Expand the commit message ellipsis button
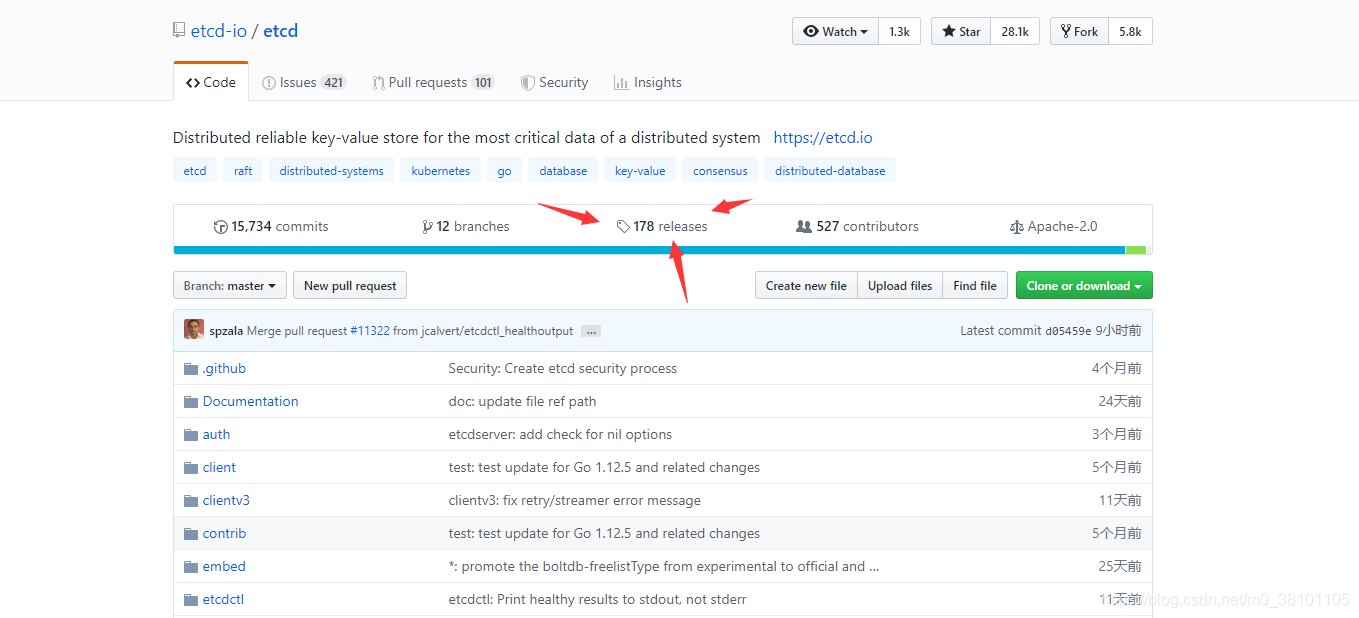 click(x=591, y=331)
